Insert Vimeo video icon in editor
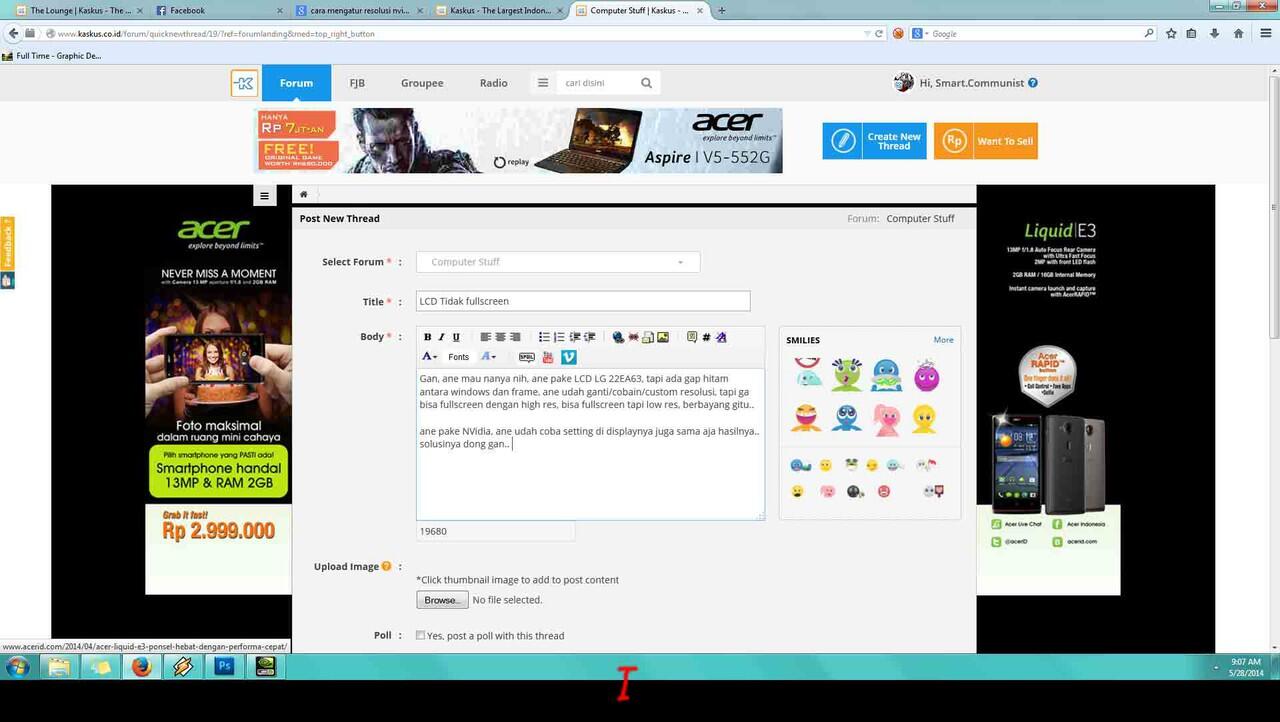 568,357
